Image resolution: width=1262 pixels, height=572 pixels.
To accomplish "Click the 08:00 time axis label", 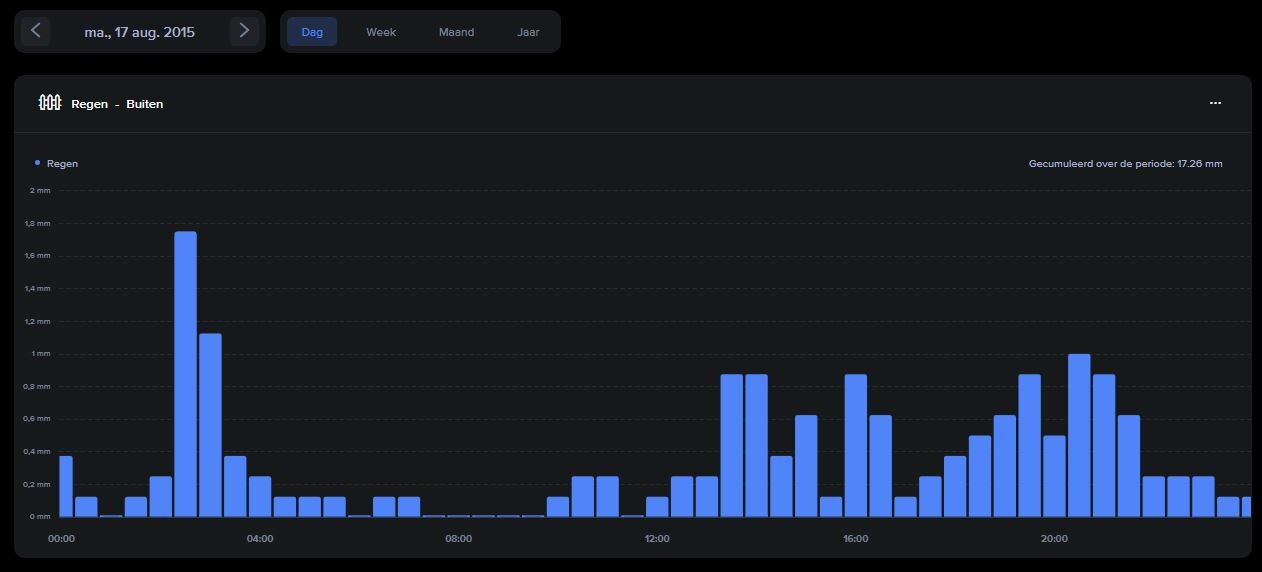I will pyautogui.click(x=459, y=539).
